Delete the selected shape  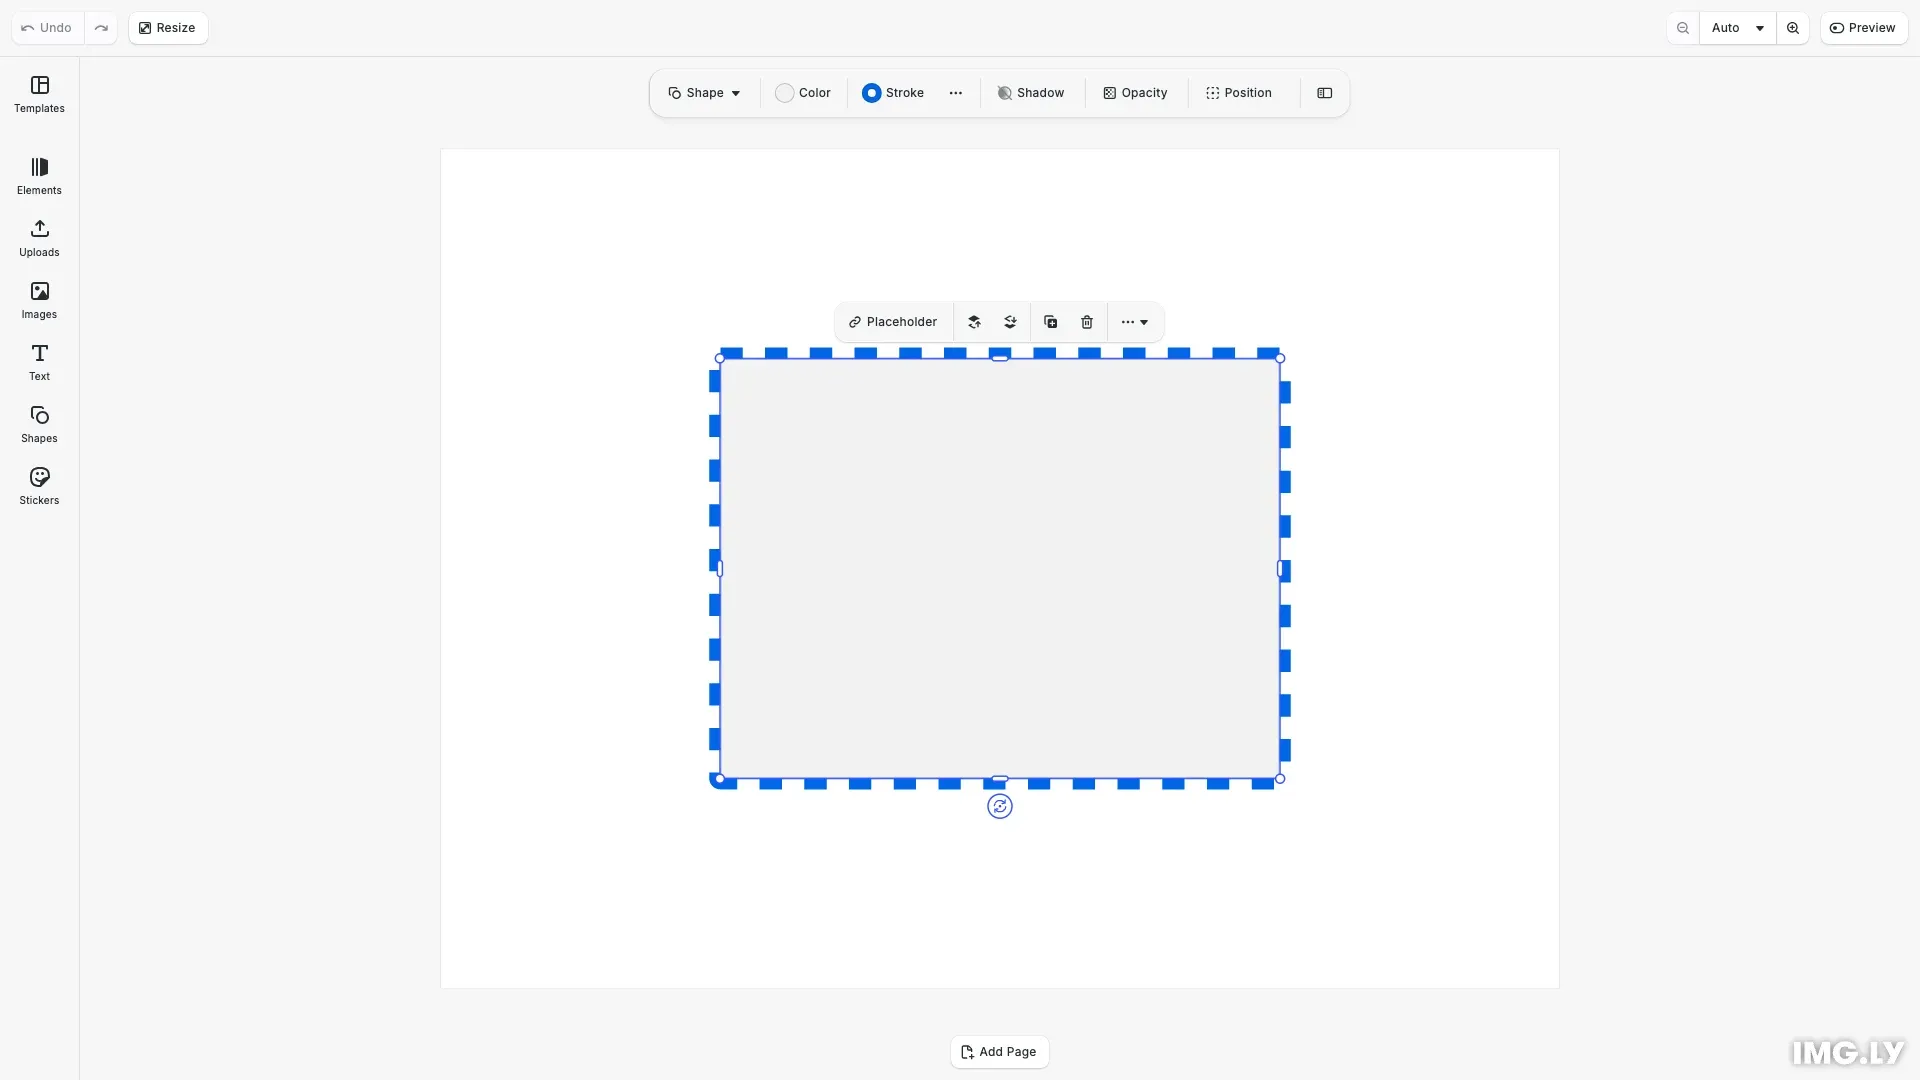point(1086,321)
